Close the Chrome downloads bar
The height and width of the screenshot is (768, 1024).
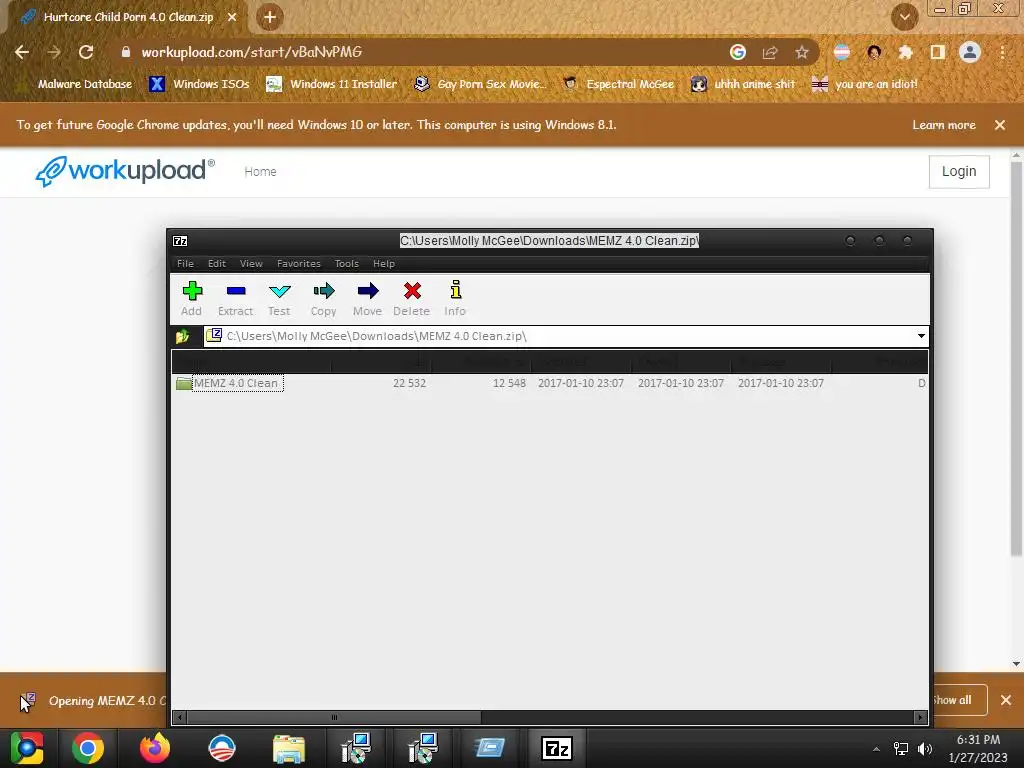(x=1006, y=700)
